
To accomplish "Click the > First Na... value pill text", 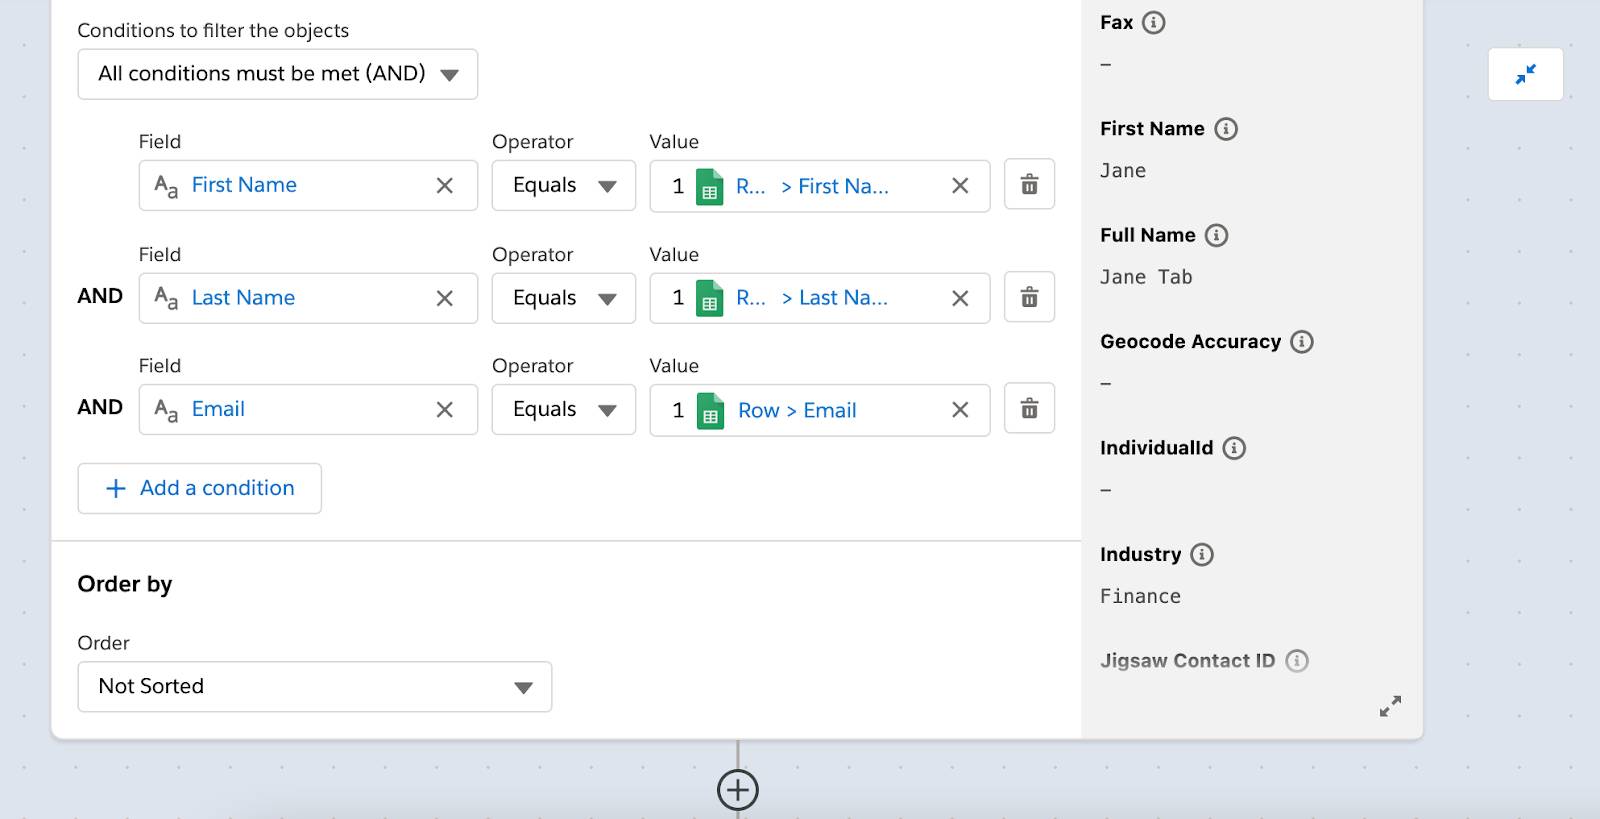I will (x=834, y=186).
